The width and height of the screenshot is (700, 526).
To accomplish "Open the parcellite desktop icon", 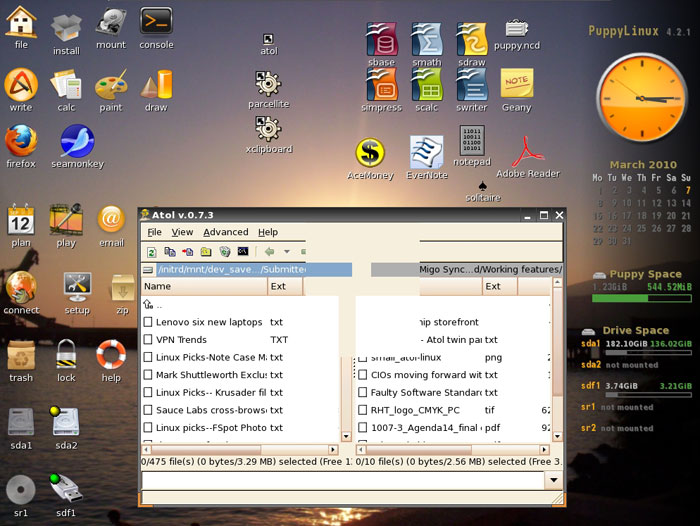I will 268,89.
